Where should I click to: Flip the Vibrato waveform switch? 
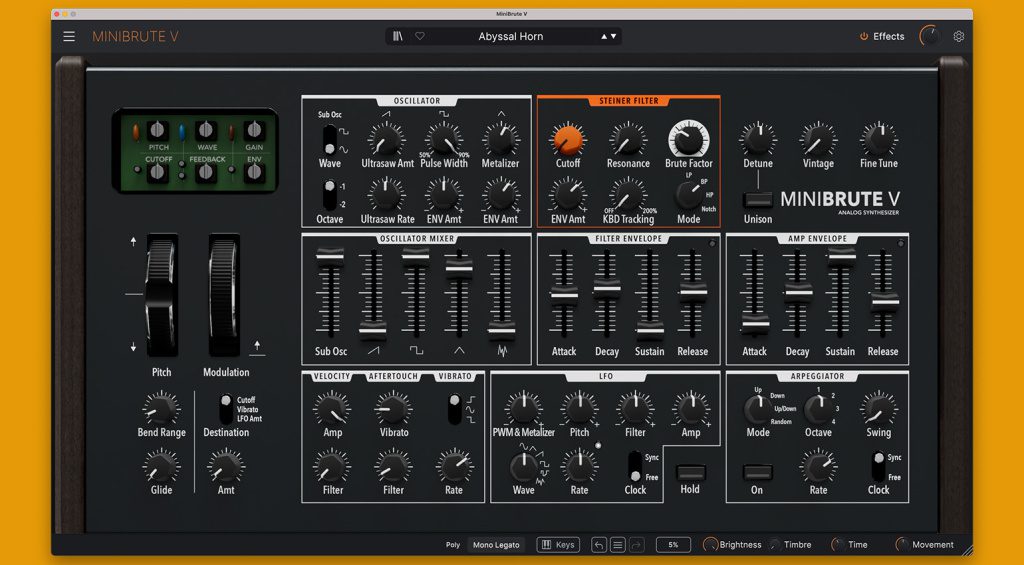(455, 409)
